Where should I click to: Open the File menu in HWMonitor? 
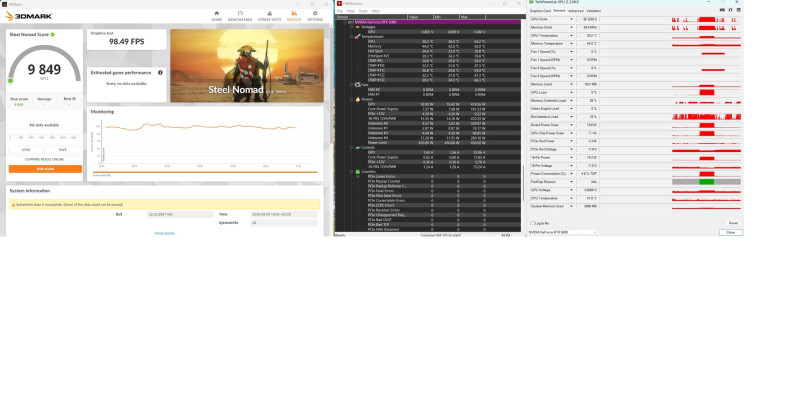(x=339, y=11)
